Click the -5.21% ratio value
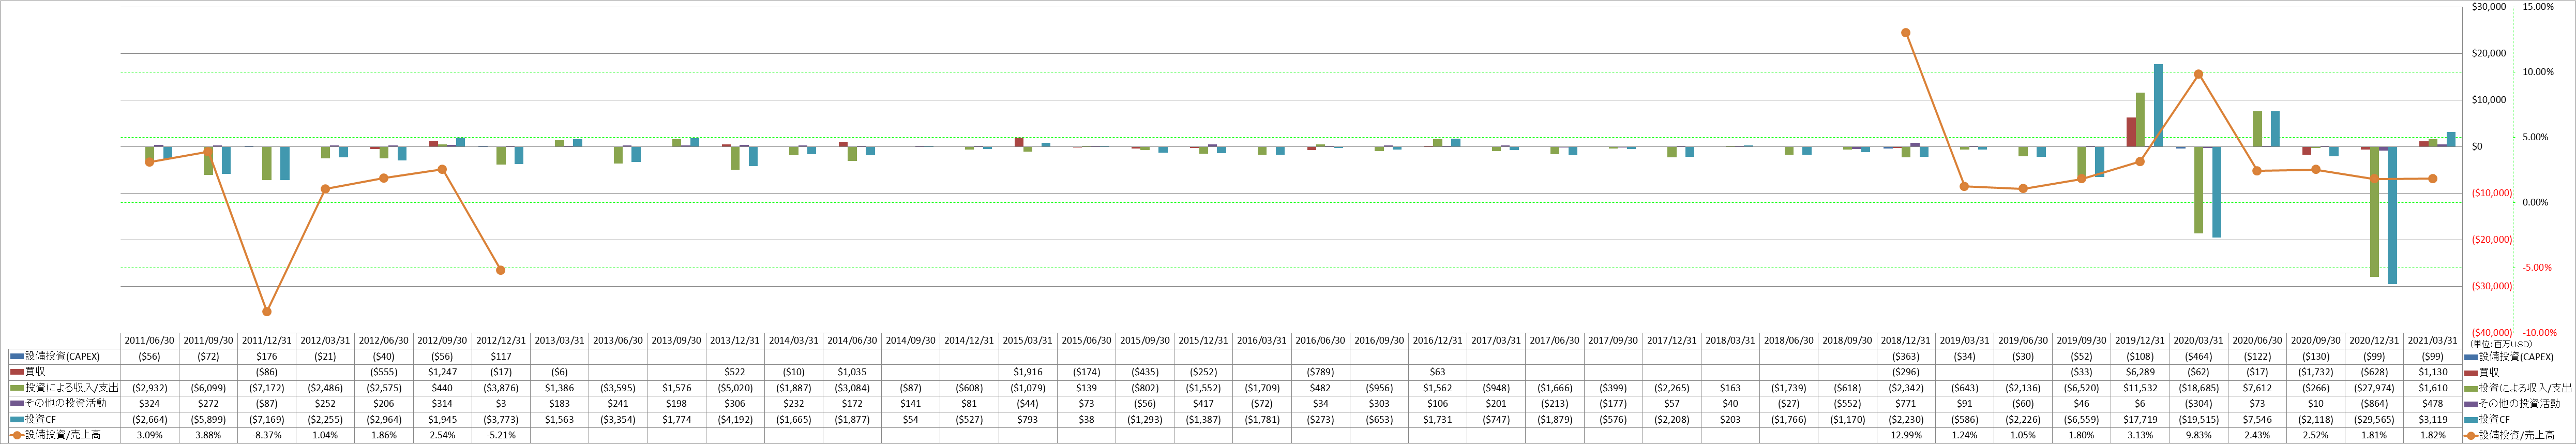This screenshot has height=444, width=2576. (x=501, y=435)
